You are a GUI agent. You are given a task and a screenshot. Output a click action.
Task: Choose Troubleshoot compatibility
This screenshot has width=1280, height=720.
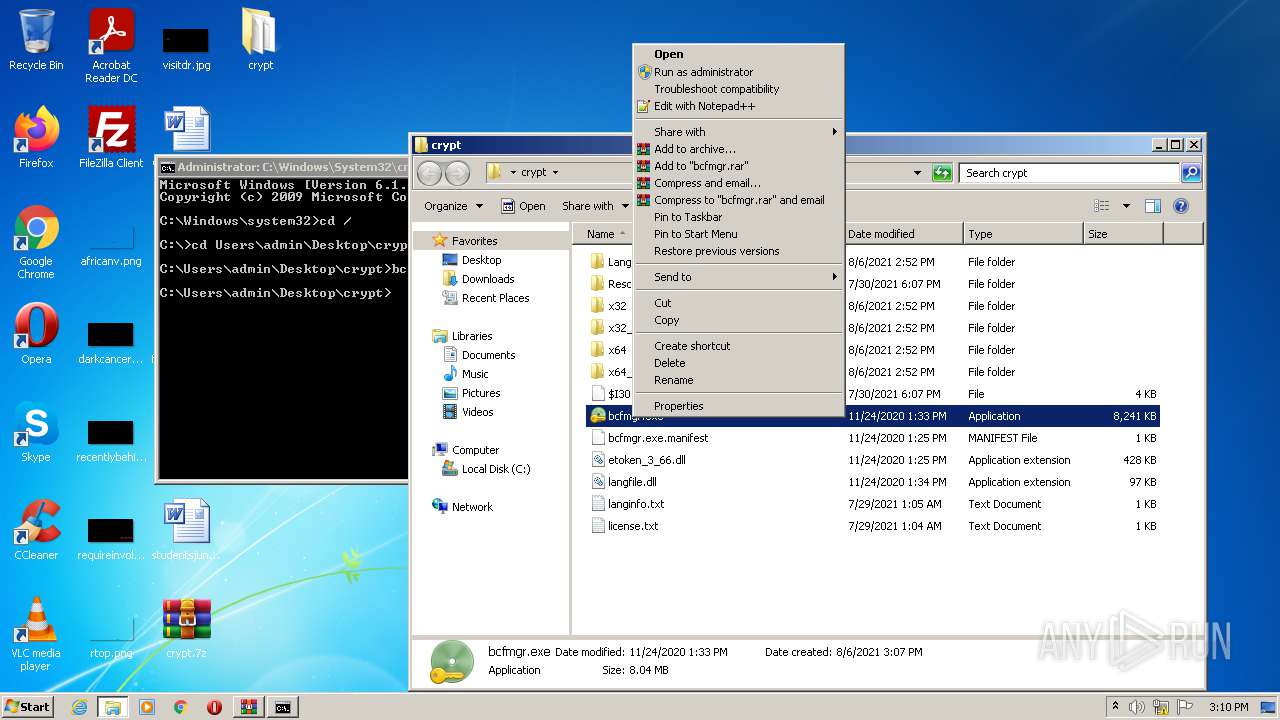(x=738, y=89)
